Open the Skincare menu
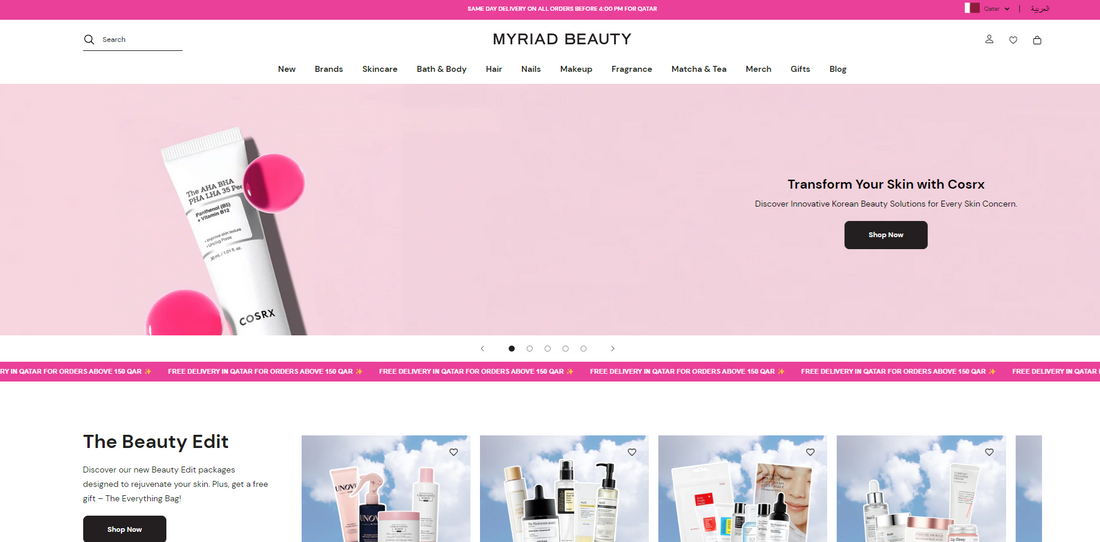 click(x=380, y=69)
